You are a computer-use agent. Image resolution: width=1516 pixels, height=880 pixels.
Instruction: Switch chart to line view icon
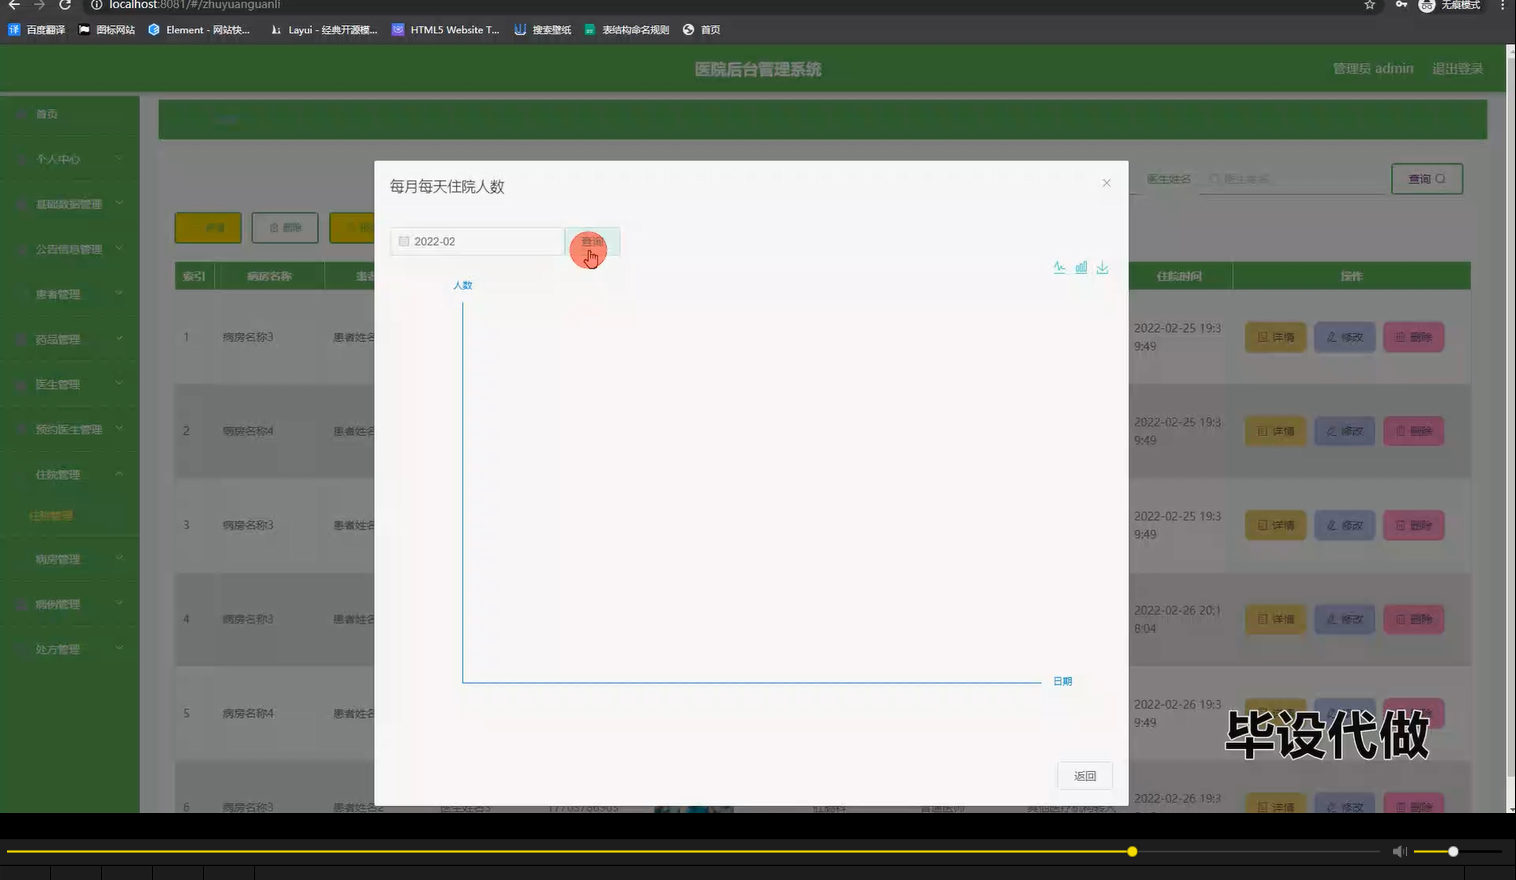[1059, 267]
